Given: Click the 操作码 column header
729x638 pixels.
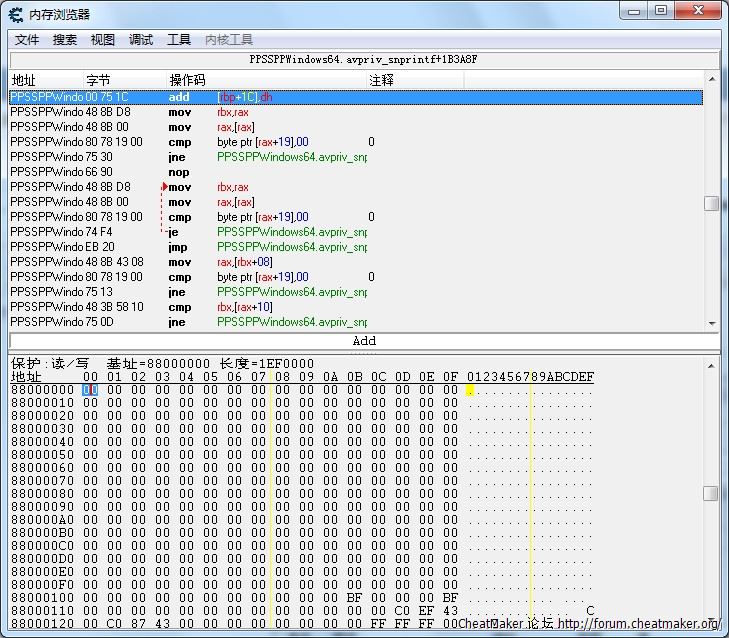Looking at the screenshot, I should pyautogui.click(x=187, y=80).
